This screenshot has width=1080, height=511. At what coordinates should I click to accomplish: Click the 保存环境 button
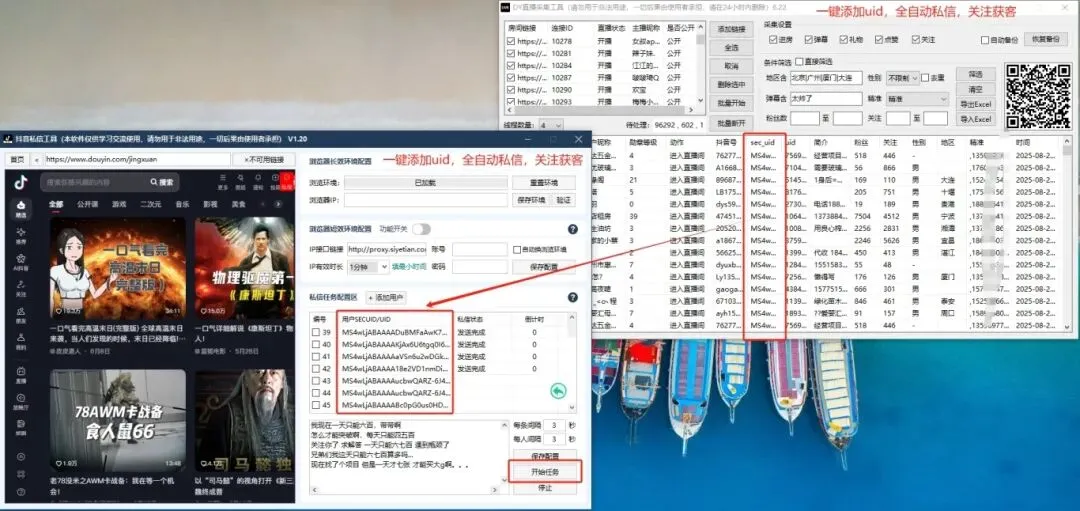(531, 200)
